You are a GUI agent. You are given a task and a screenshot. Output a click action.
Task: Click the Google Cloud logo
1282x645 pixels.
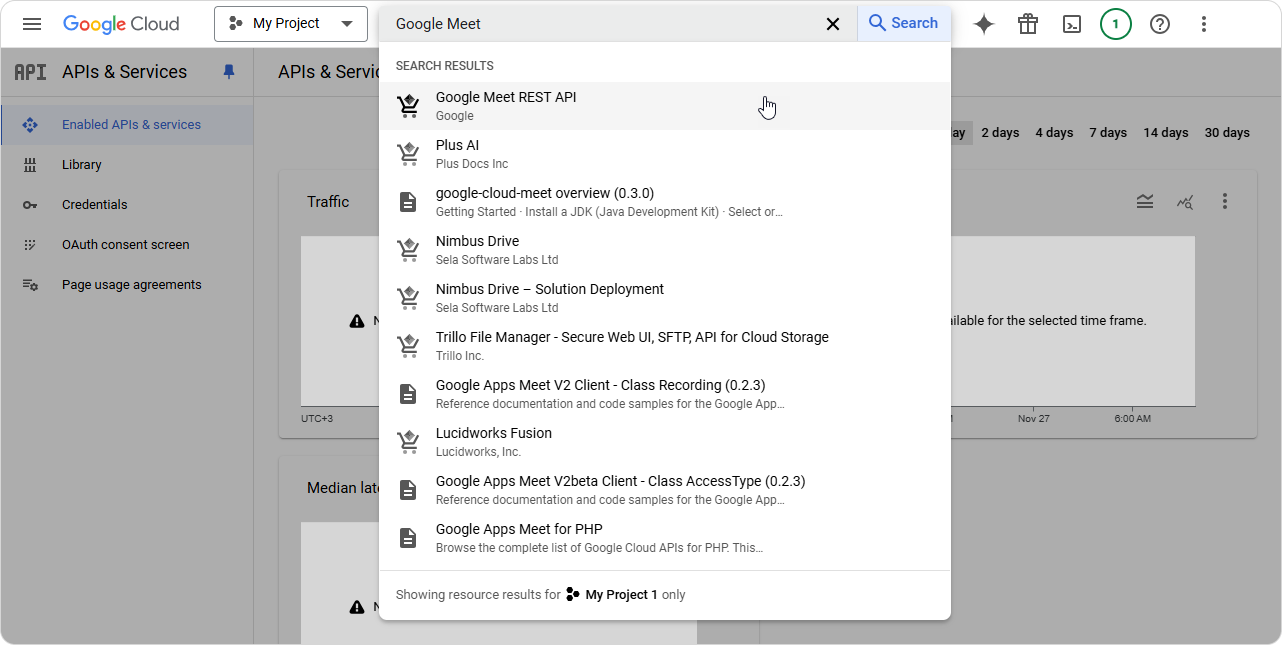tap(121, 24)
